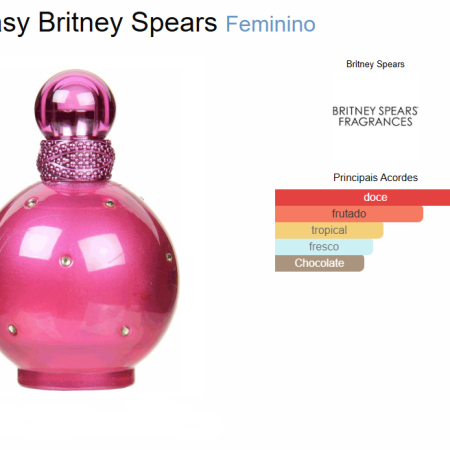Click the Britney Spears page title text
The height and width of the screenshot is (450, 450).
coord(128,23)
